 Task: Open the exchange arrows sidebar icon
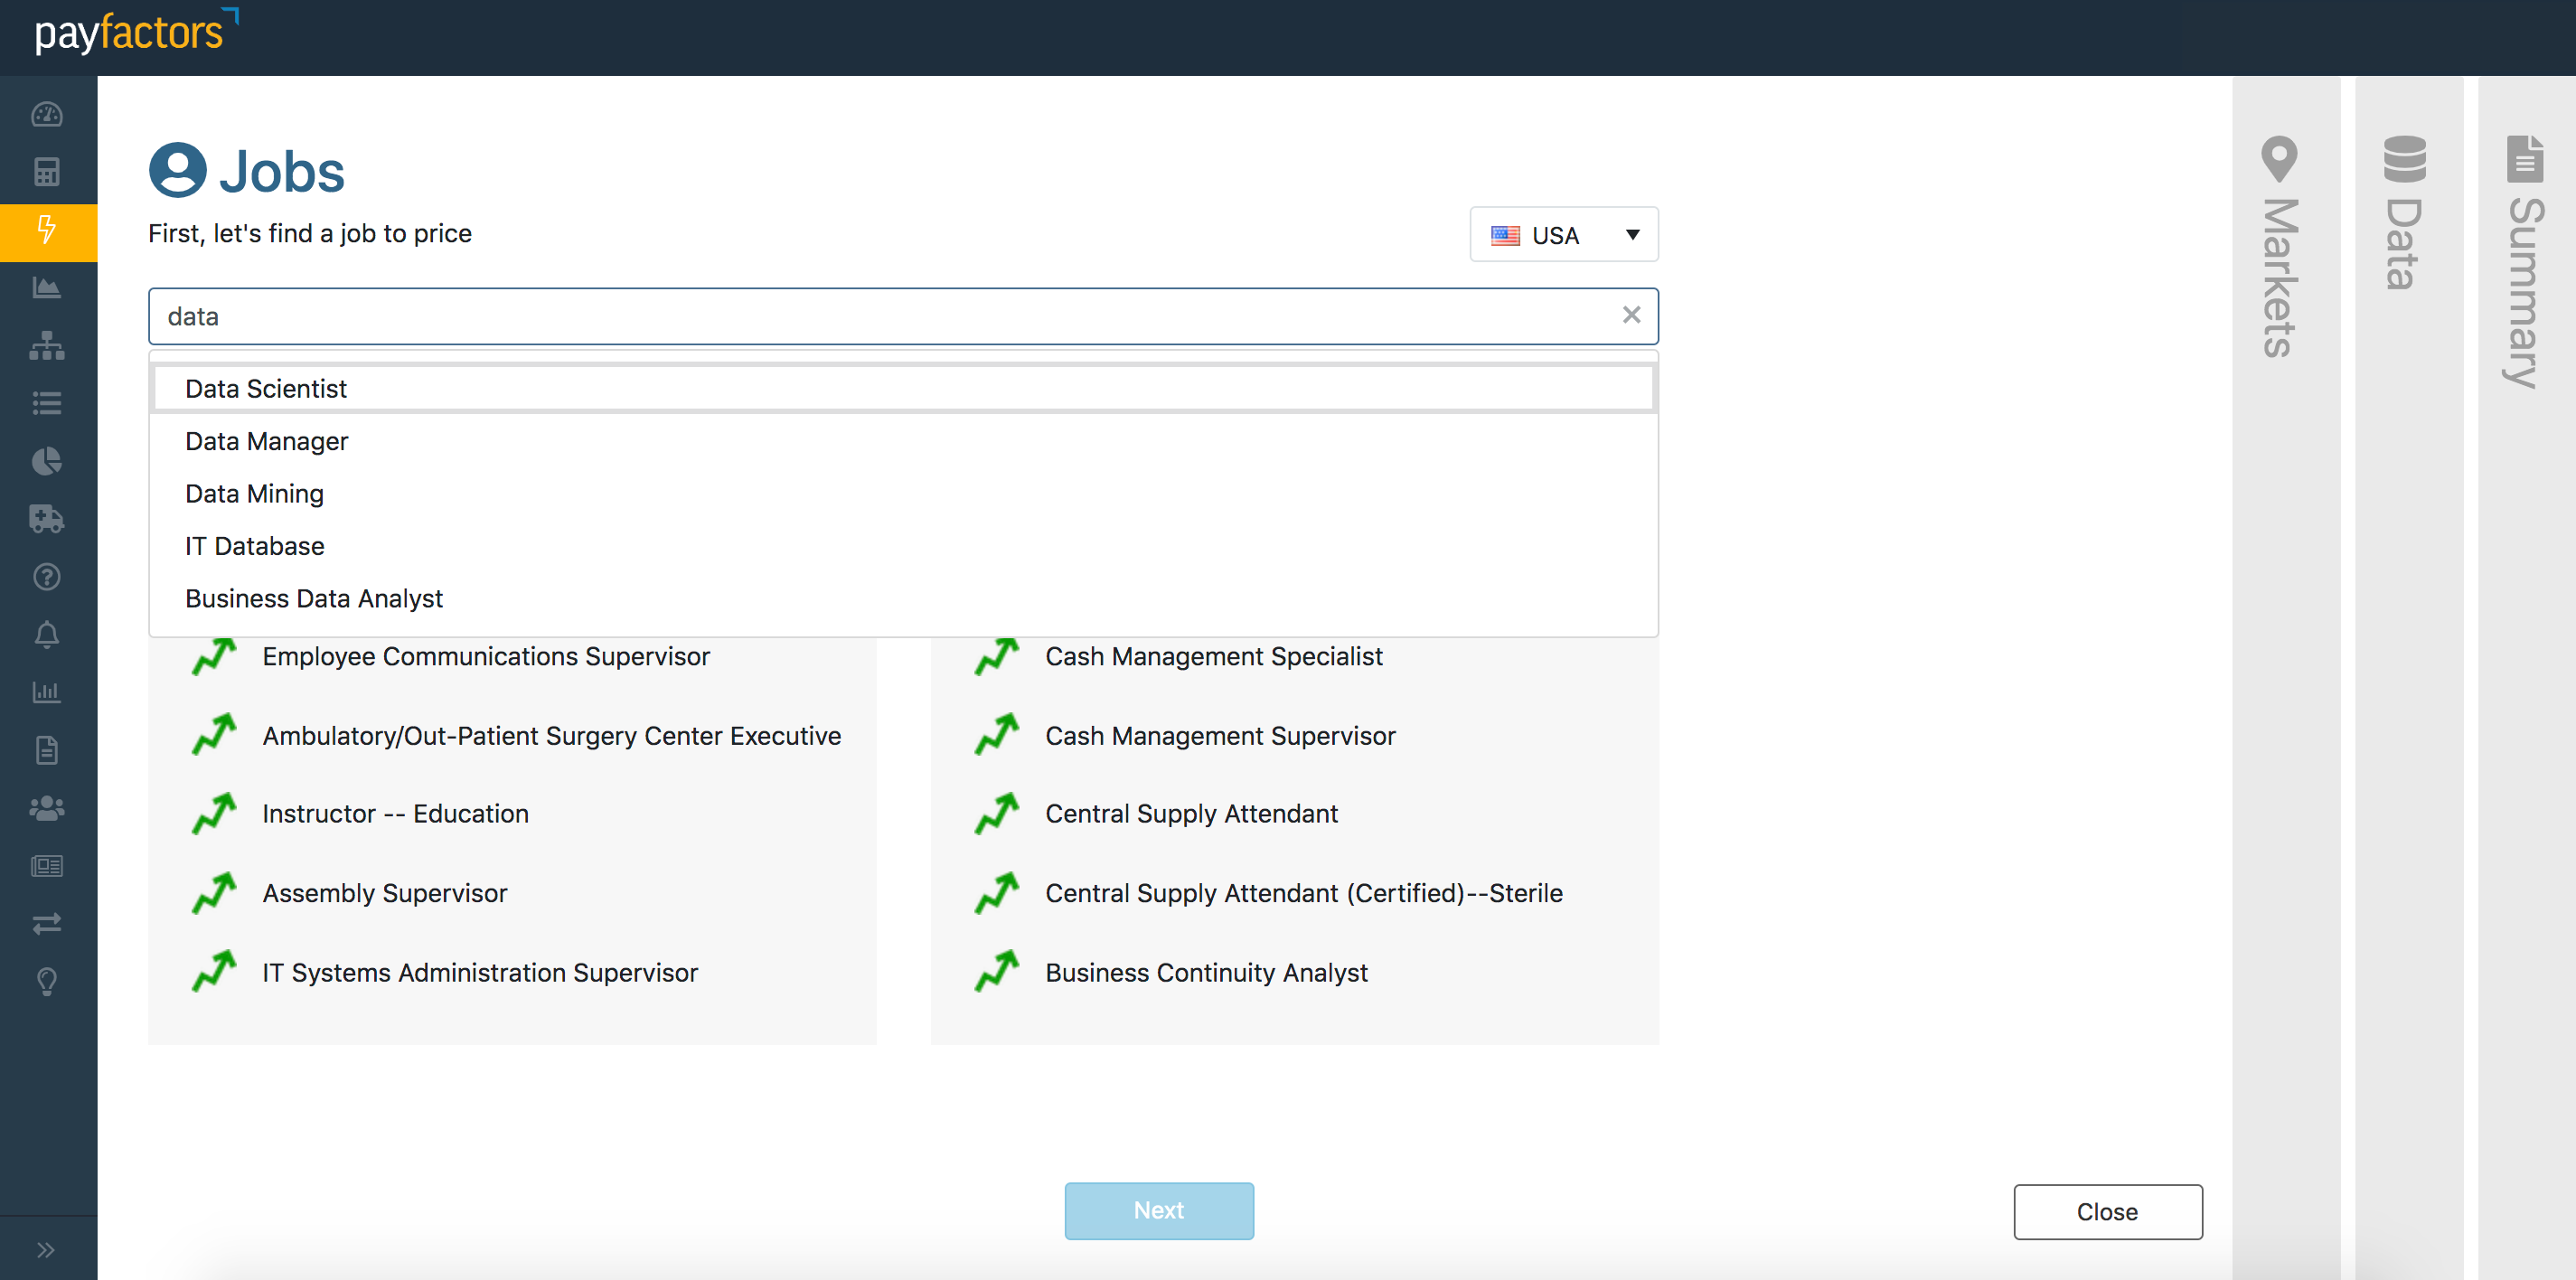tap(47, 924)
